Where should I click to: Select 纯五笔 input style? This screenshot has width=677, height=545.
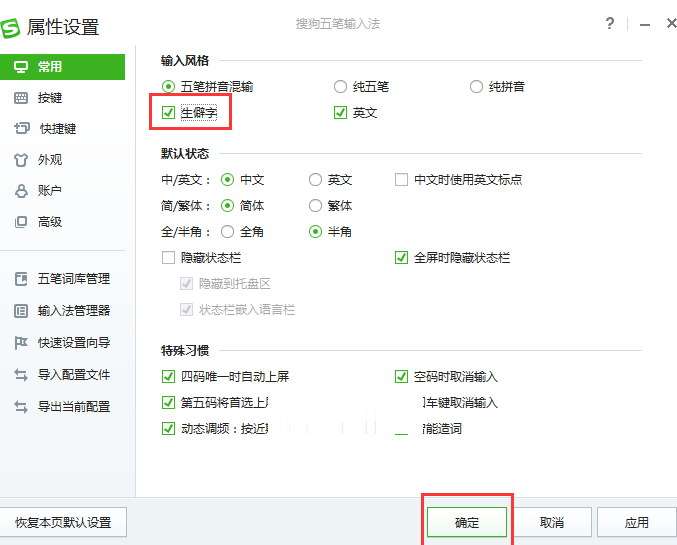click(x=340, y=87)
